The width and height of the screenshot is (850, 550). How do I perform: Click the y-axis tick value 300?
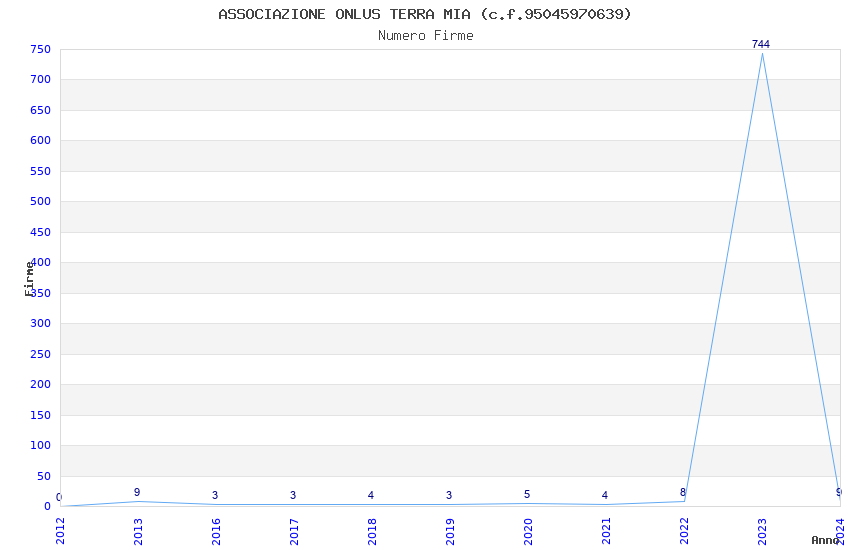coord(41,323)
